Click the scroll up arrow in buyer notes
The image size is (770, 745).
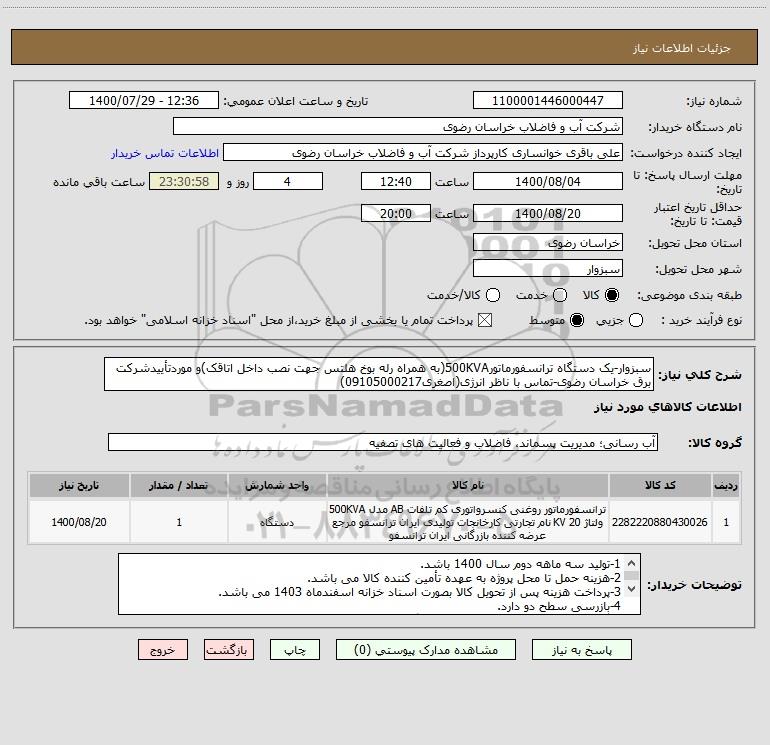pyautogui.click(x=632, y=563)
